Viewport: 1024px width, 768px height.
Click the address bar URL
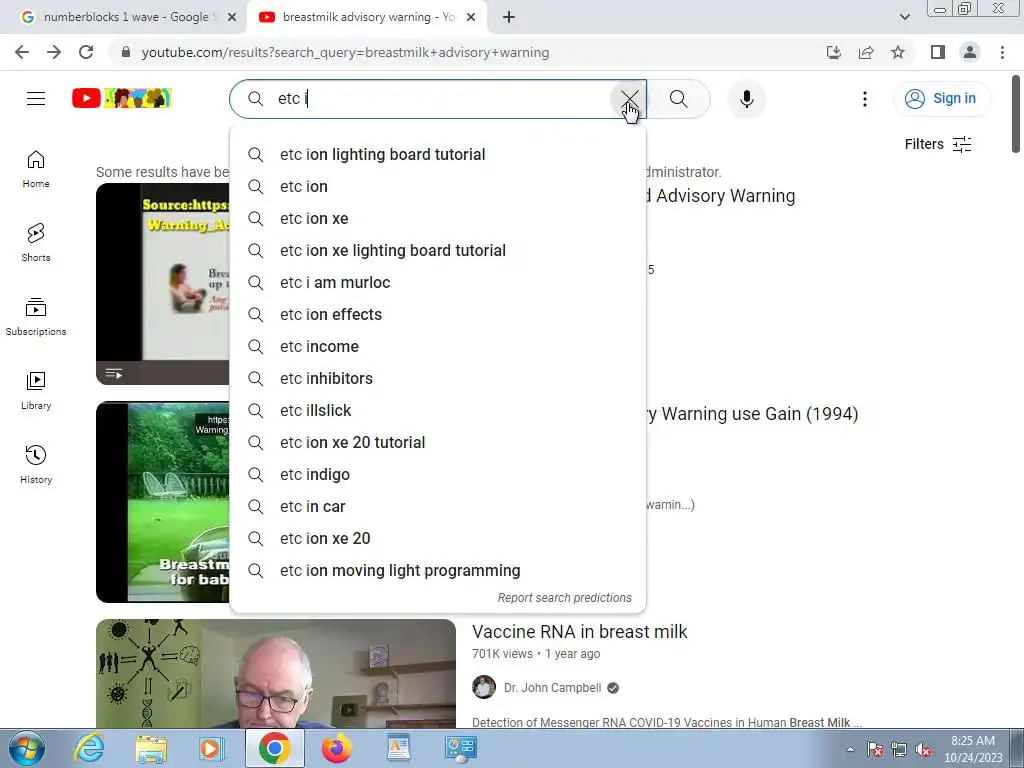point(345,52)
